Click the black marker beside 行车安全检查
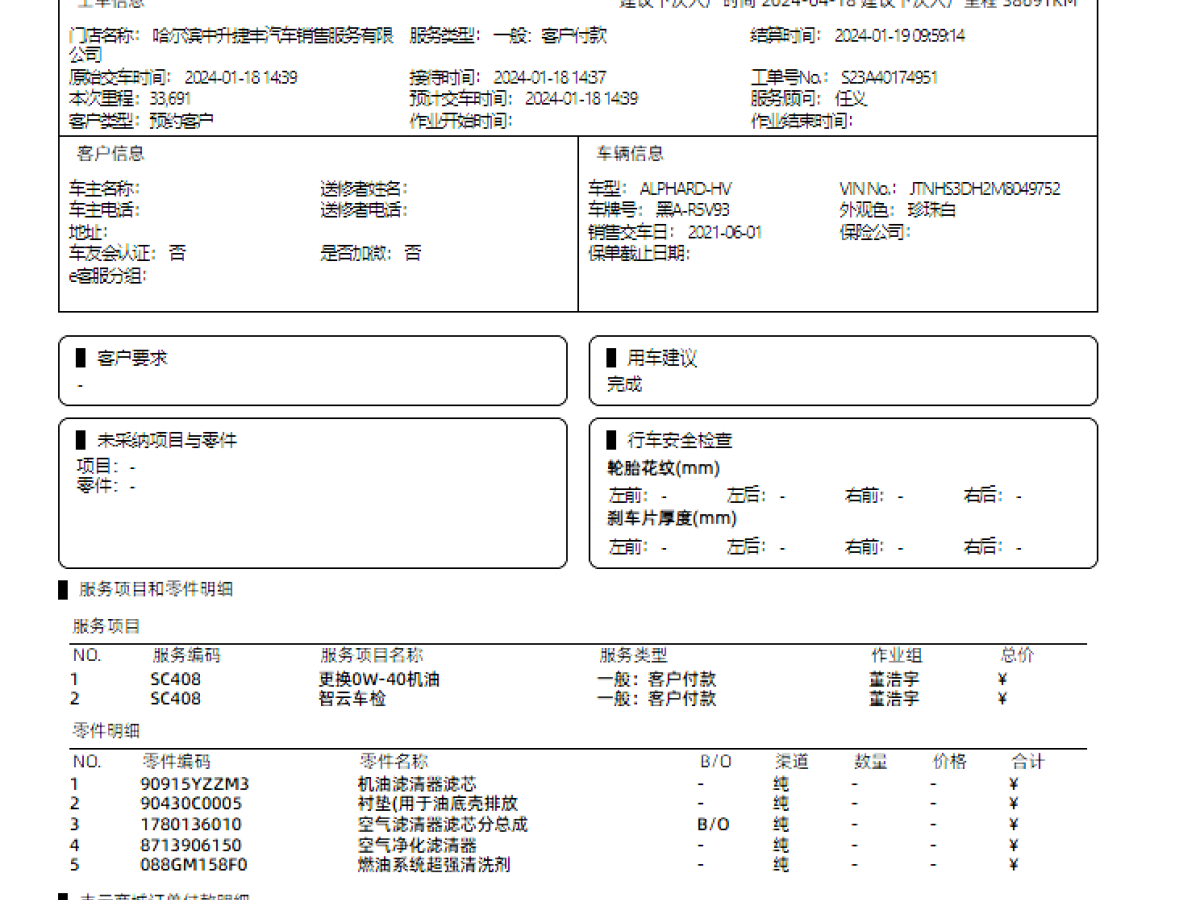This screenshot has width=1200, height=900. [x=611, y=440]
